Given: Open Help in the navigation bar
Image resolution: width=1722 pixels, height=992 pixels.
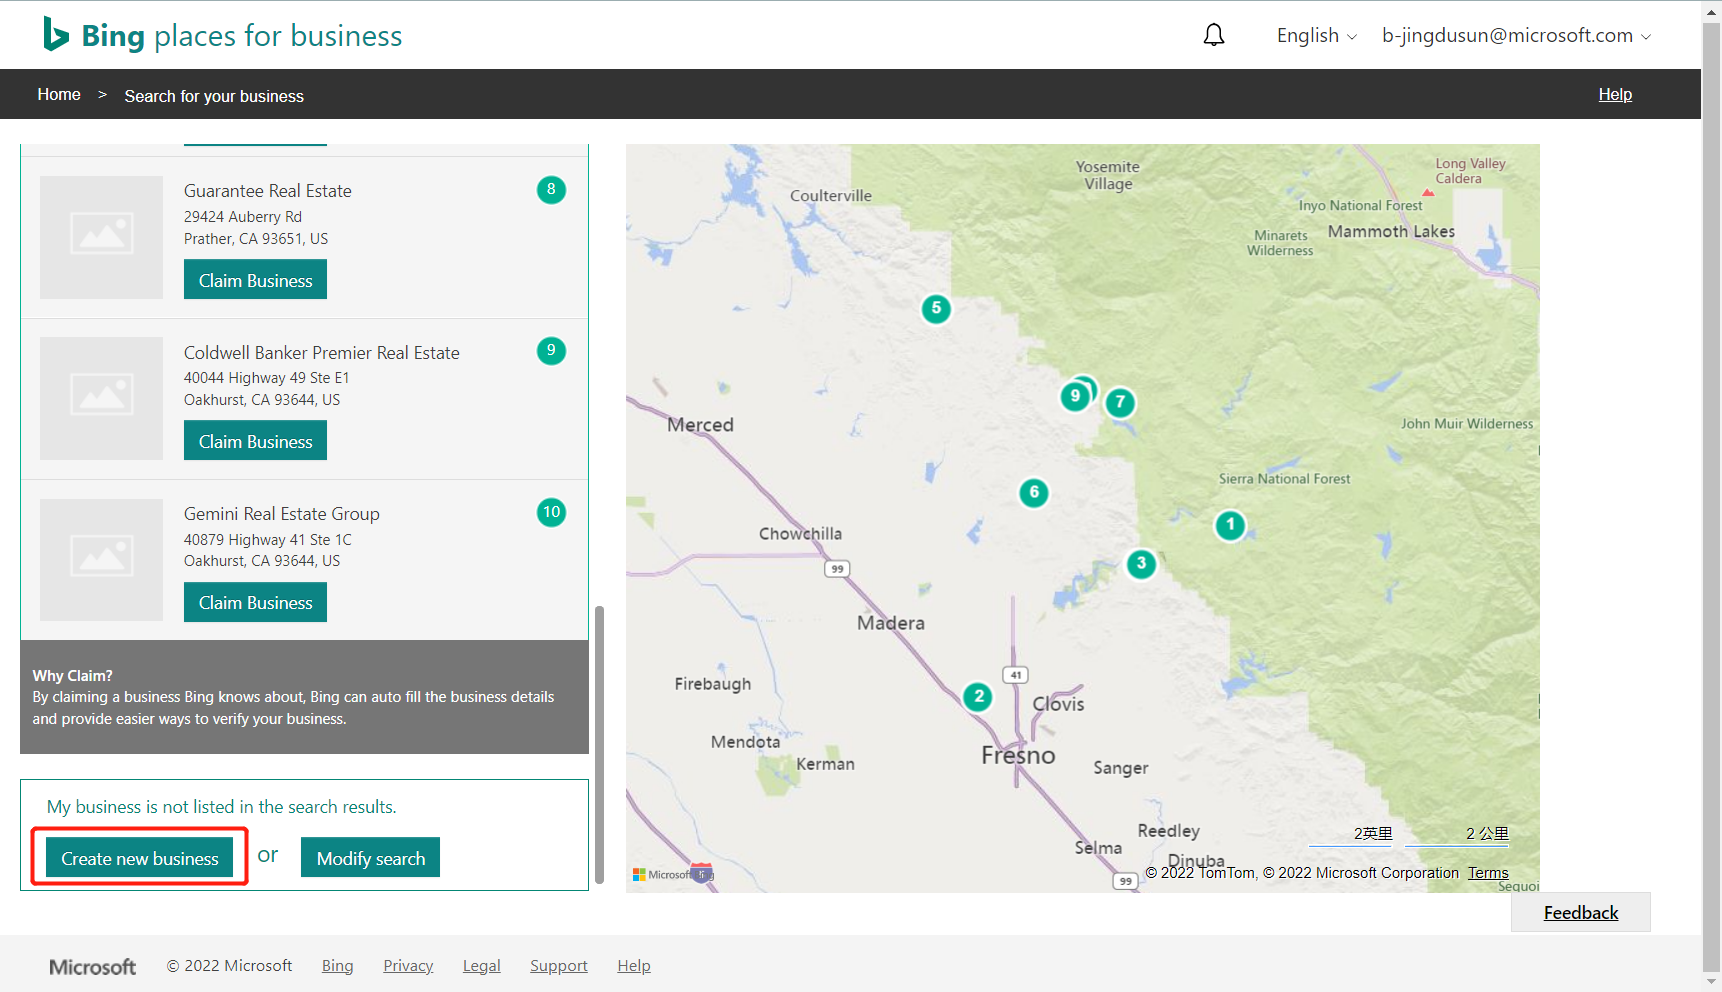Looking at the screenshot, I should (1614, 94).
